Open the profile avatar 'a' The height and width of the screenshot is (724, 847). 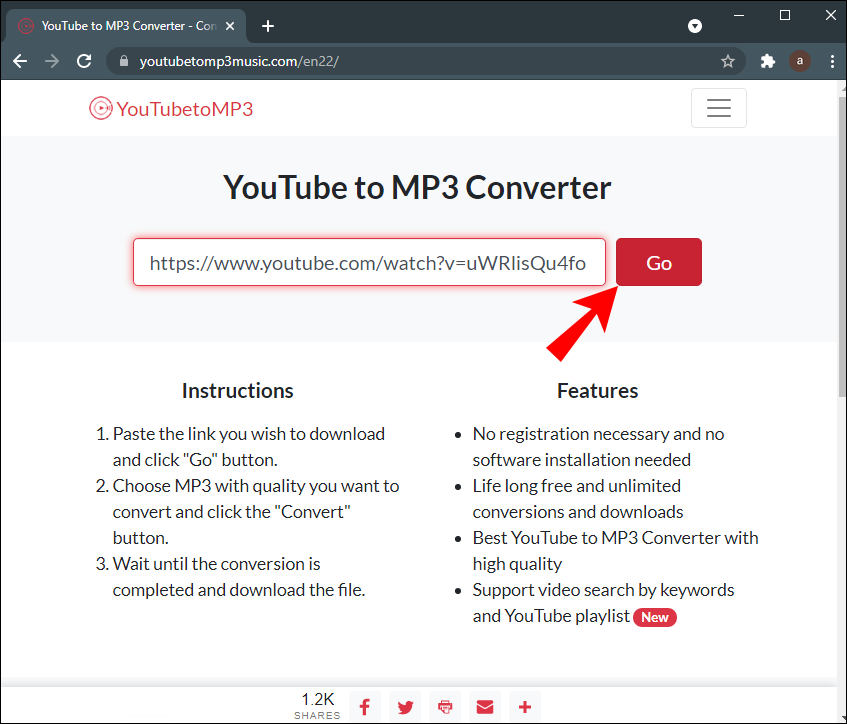(x=799, y=61)
